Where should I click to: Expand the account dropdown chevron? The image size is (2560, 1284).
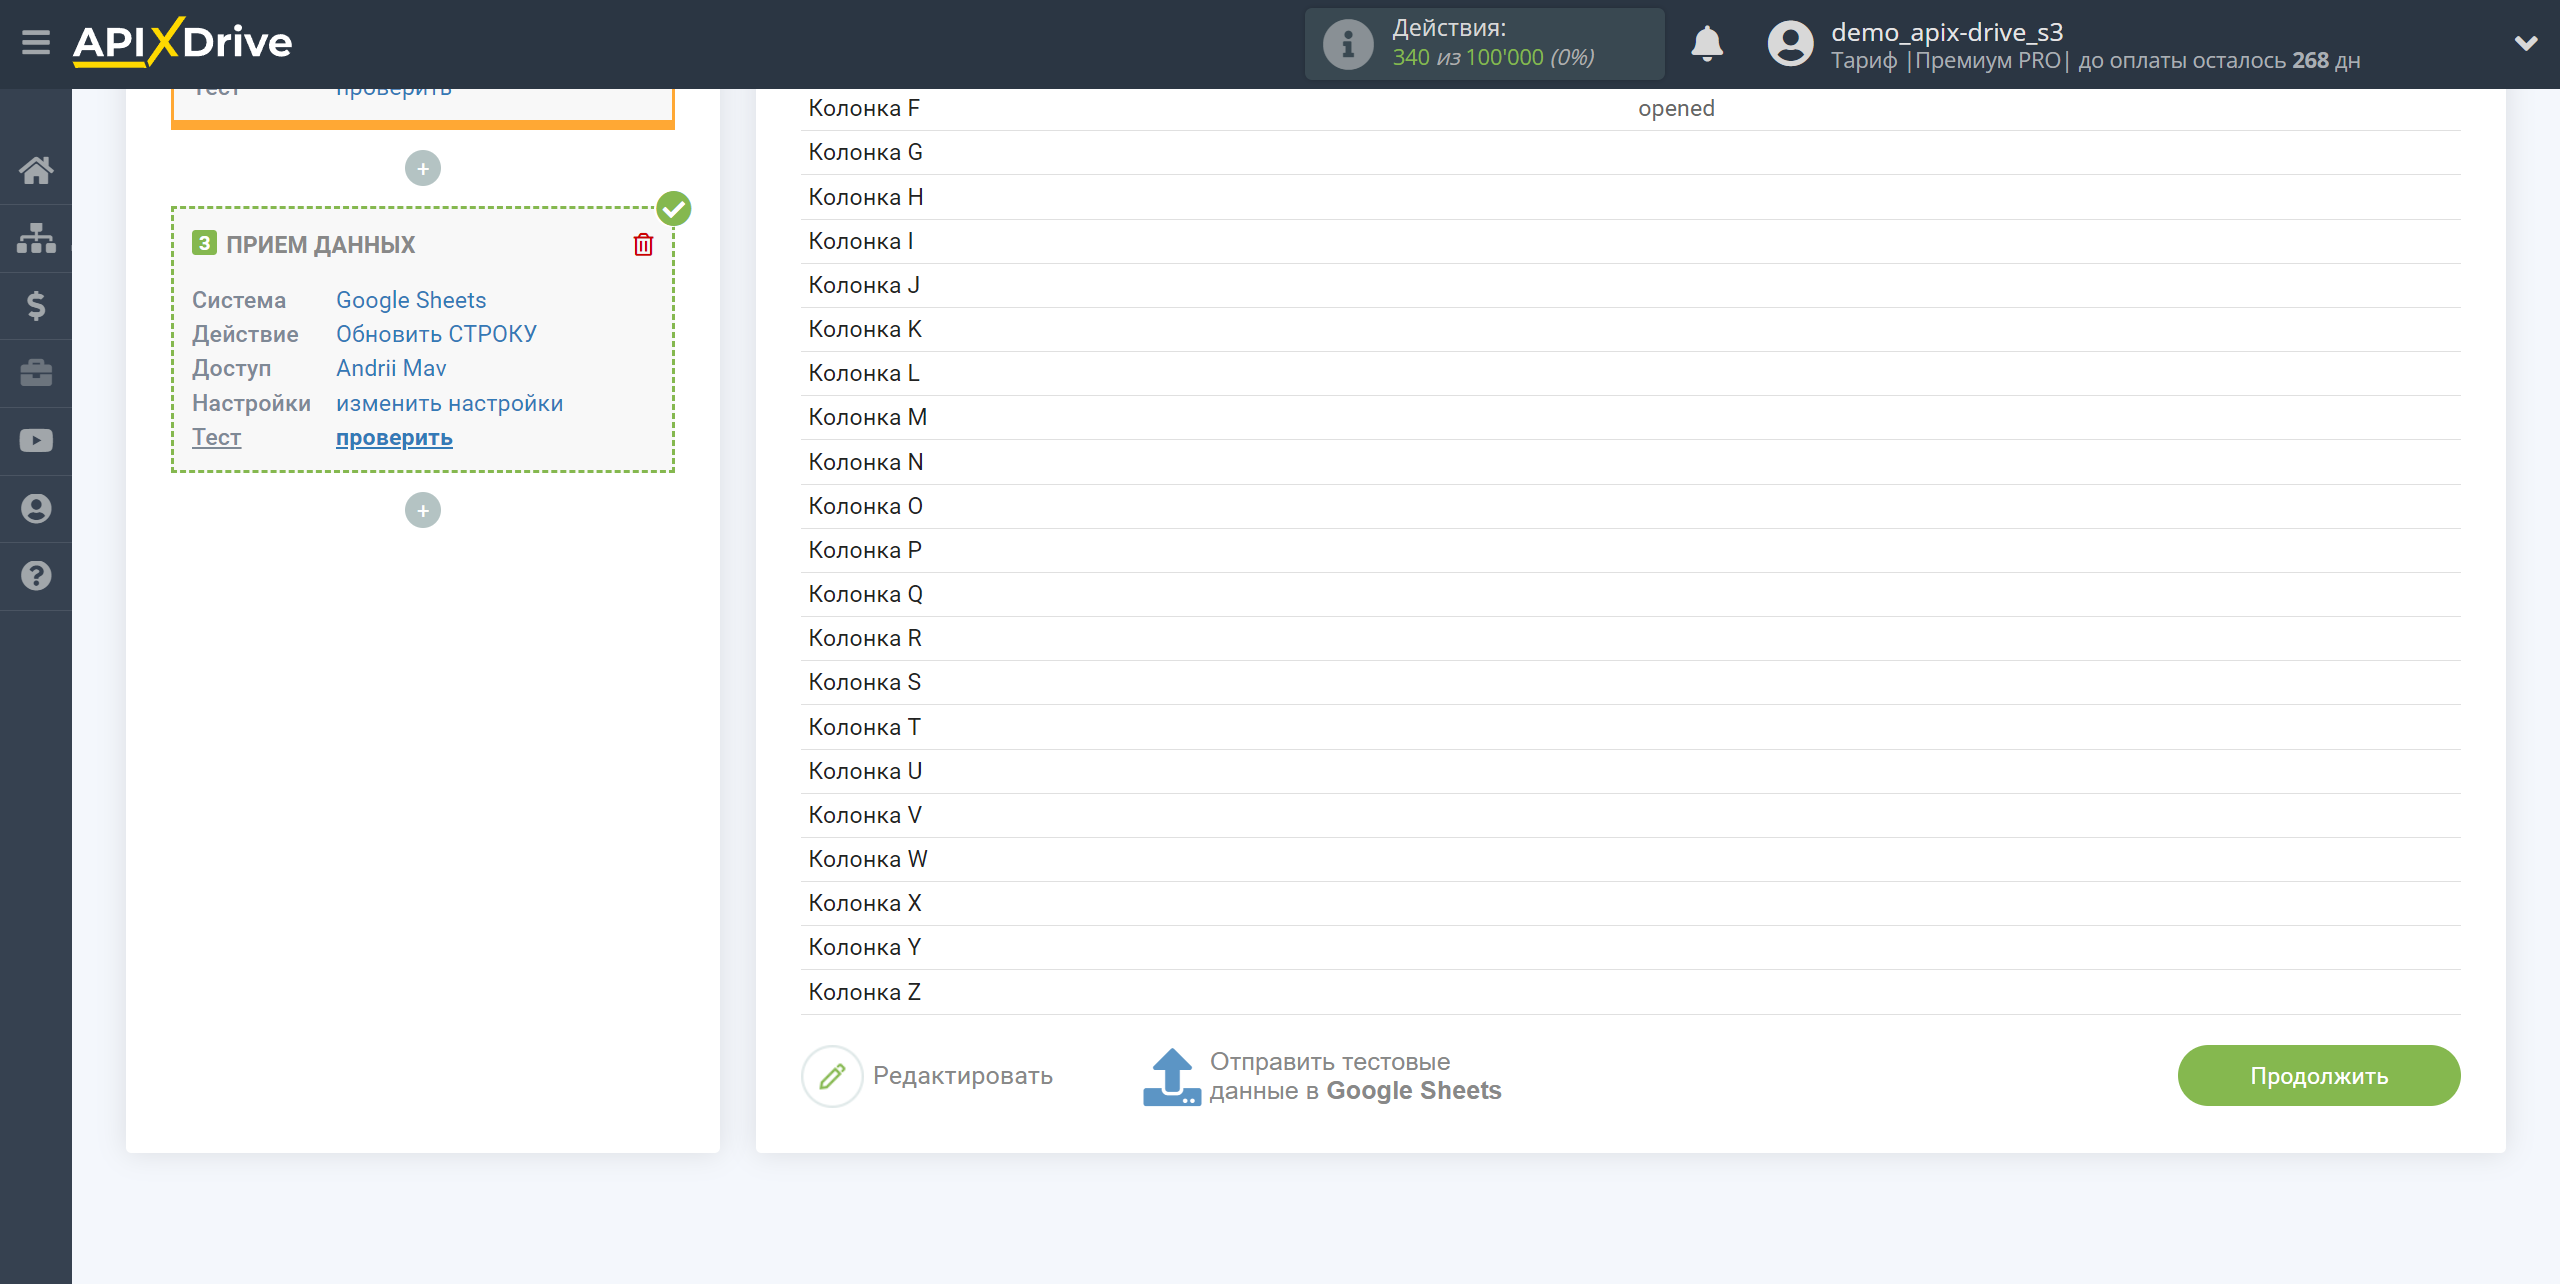pyautogui.click(x=2526, y=43)
